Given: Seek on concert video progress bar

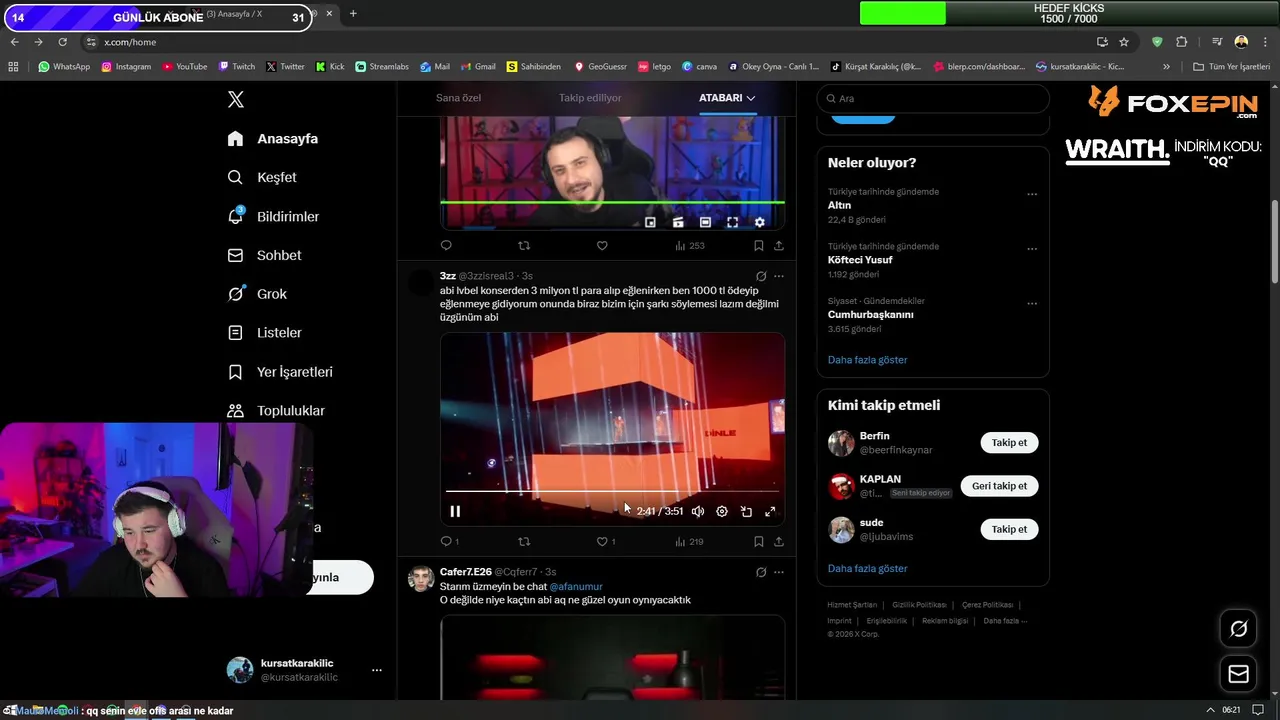Looking at the screenshot, I should click(612, 491).
